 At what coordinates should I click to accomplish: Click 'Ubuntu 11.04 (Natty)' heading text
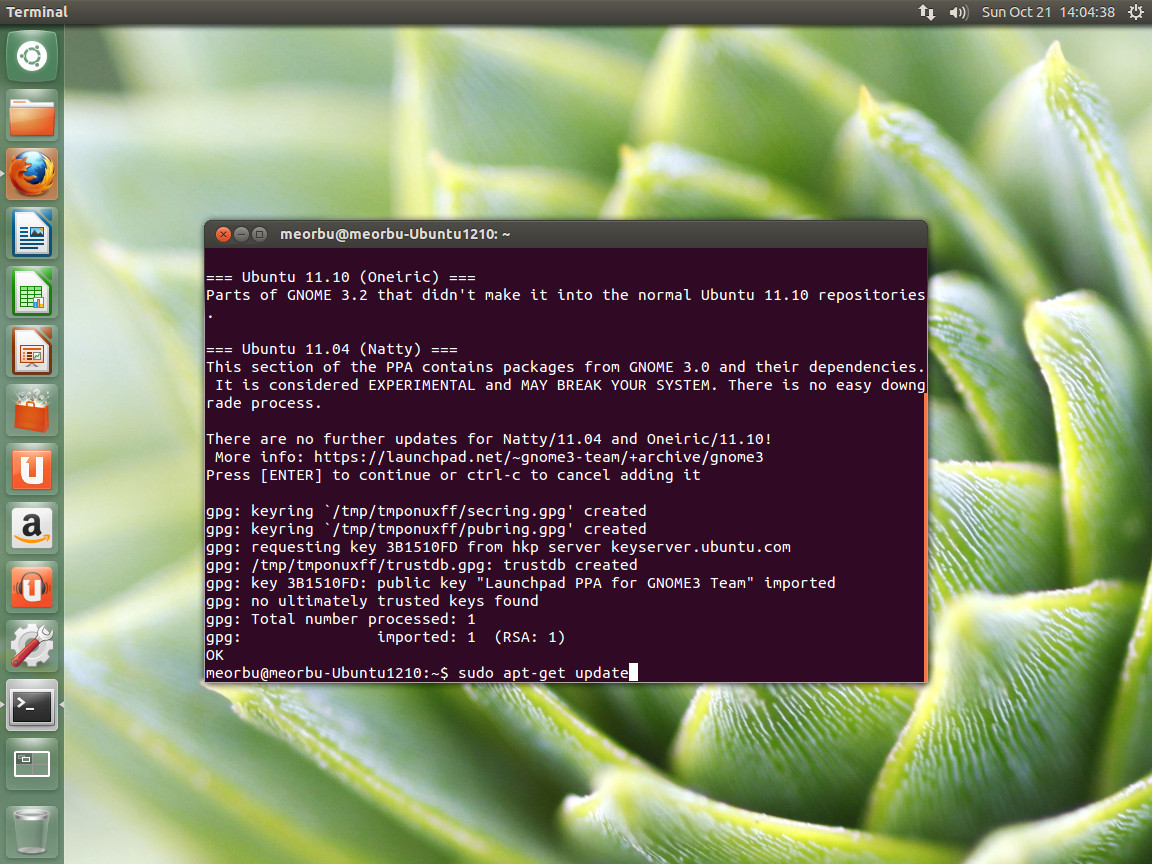tap(332, 349)
